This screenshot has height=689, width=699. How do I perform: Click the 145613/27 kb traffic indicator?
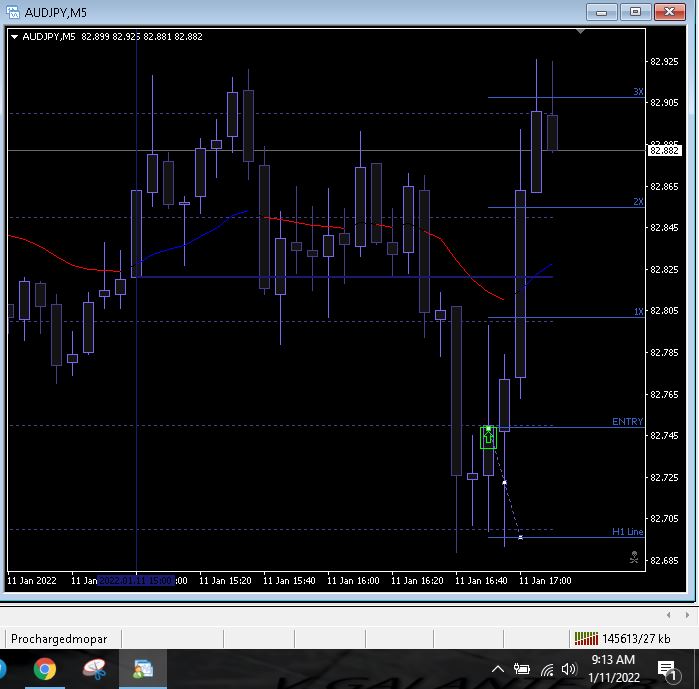636,639
